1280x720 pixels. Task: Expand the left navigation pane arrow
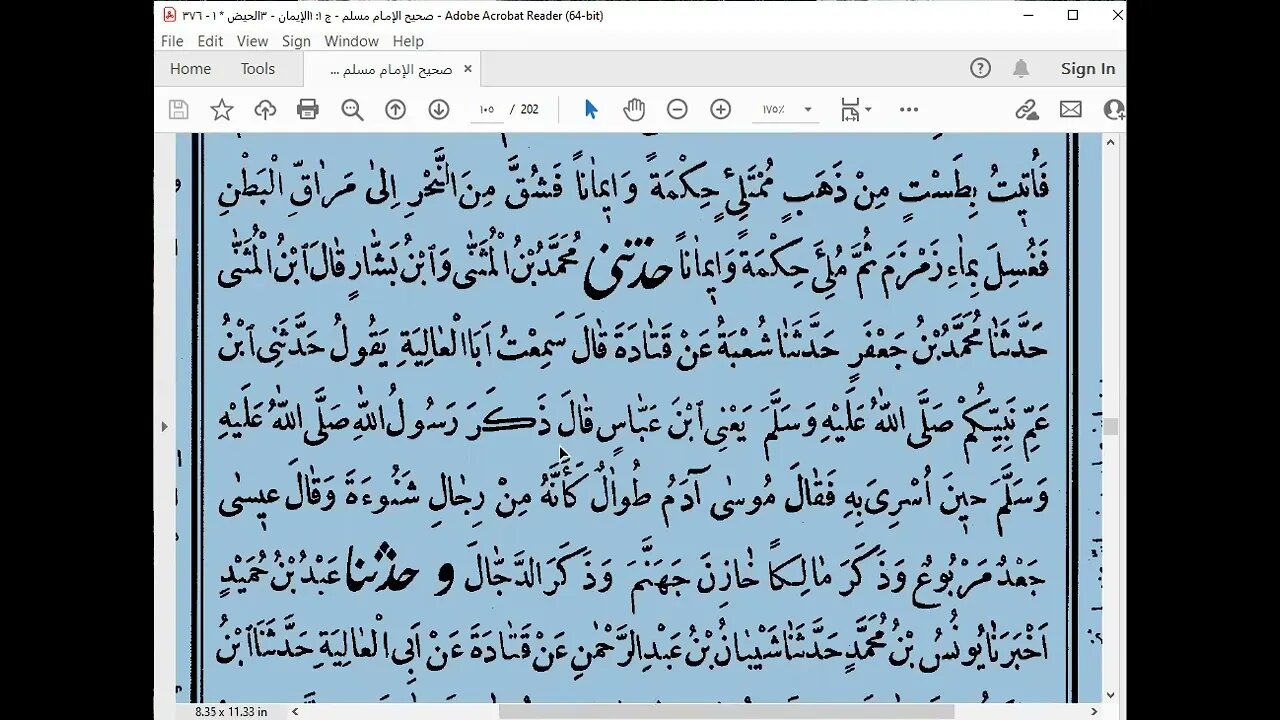pos(164,426)
